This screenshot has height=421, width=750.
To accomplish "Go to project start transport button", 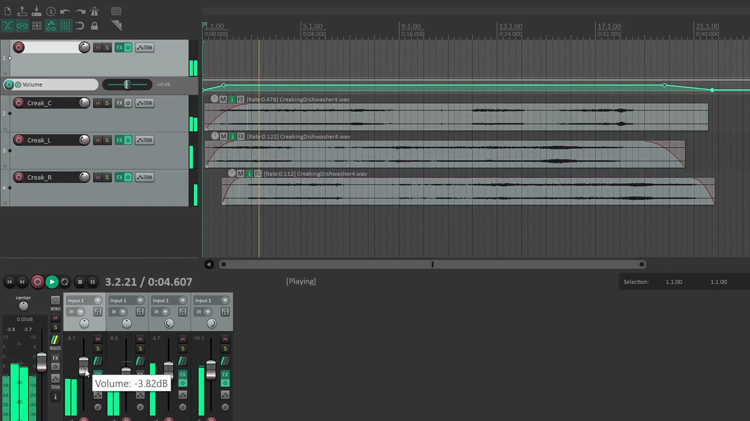I will click(x=10, y=282).
